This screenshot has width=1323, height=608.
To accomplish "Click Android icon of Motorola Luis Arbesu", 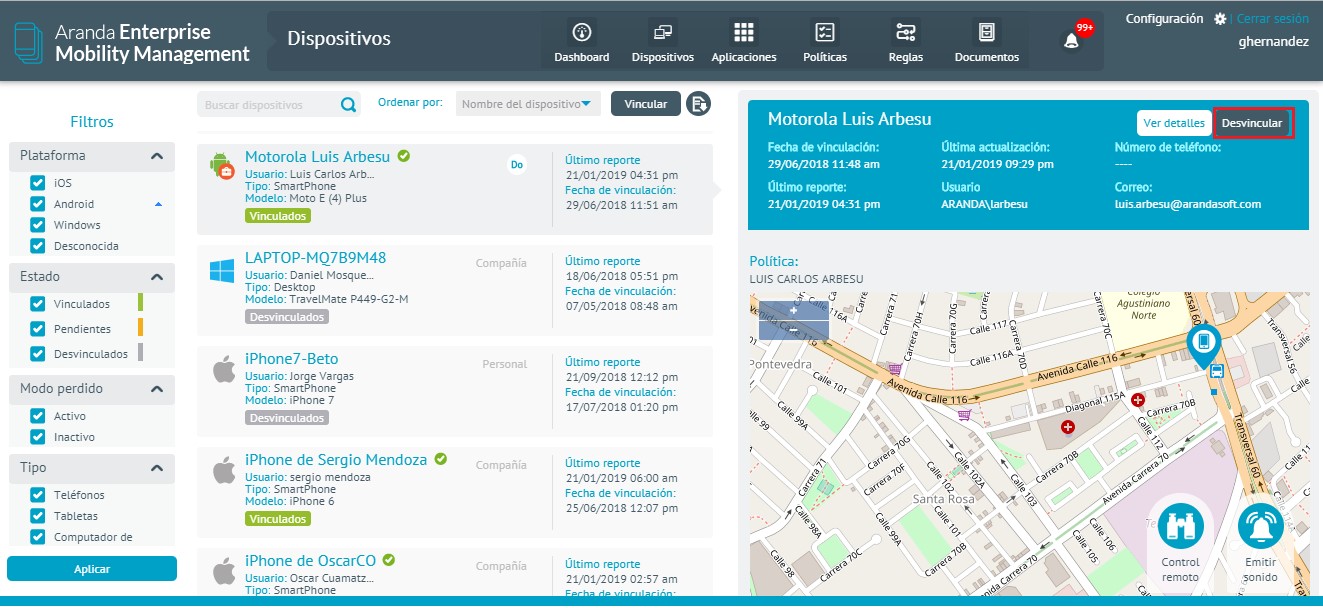I will point(222,167).
